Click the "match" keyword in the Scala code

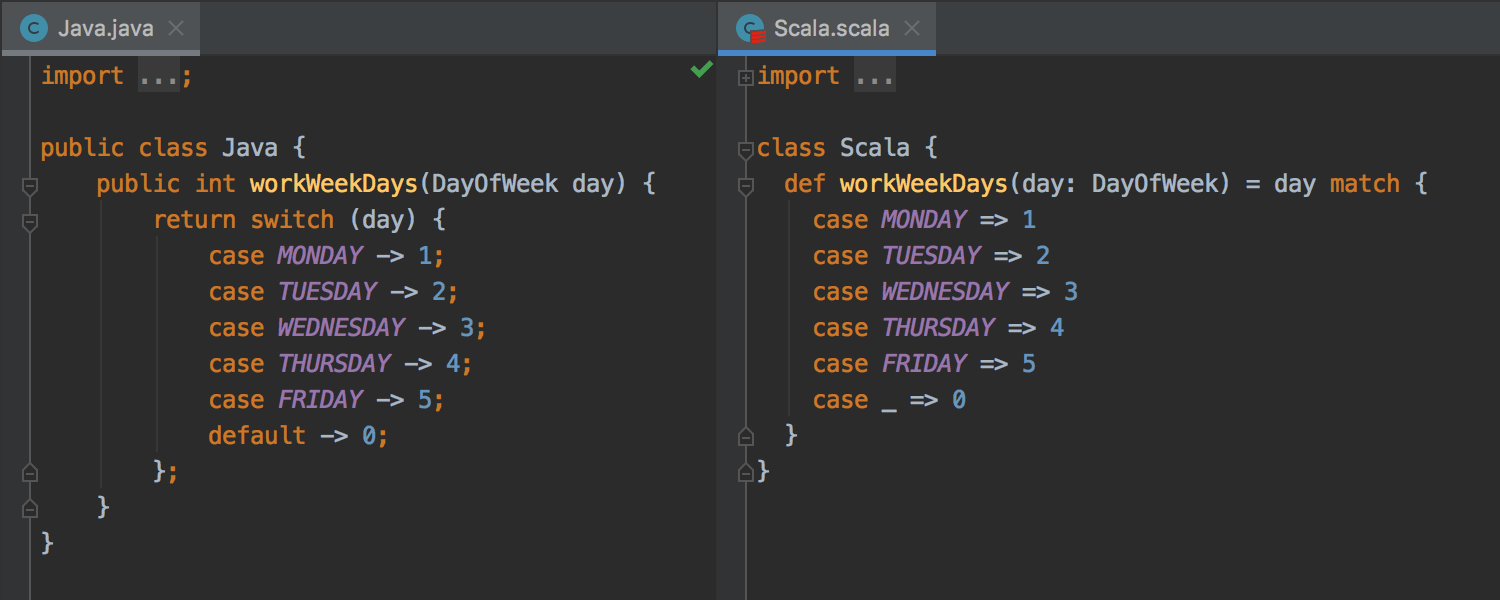coord(1364,184)
